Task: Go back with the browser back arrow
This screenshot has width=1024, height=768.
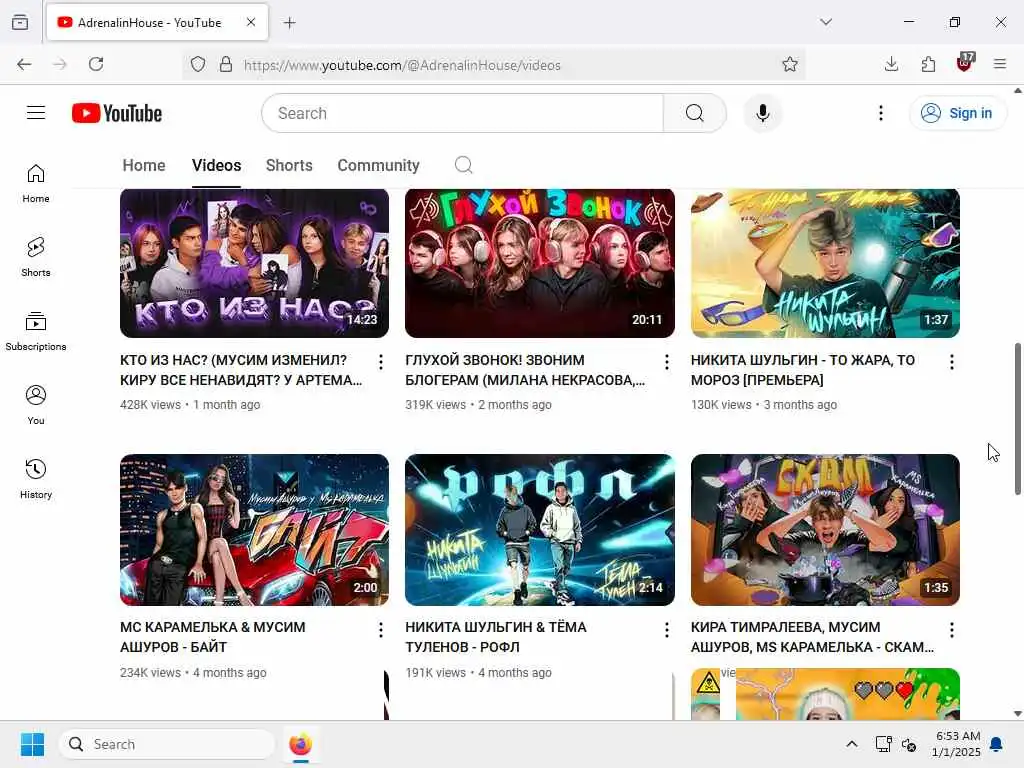Action: 24,64
